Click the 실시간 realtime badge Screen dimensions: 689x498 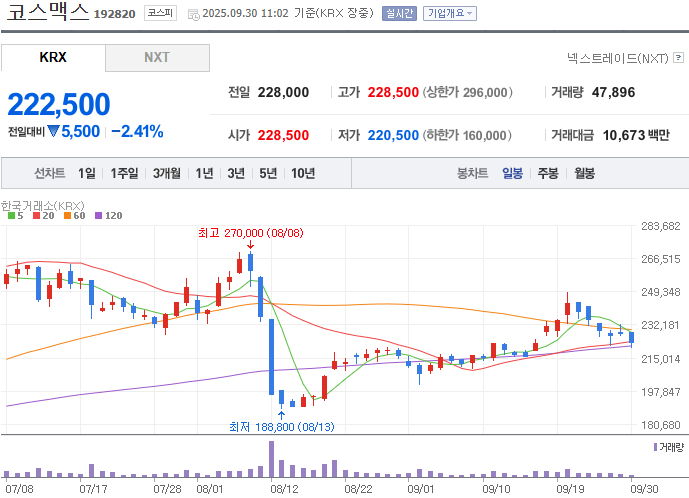click(399, 14)
